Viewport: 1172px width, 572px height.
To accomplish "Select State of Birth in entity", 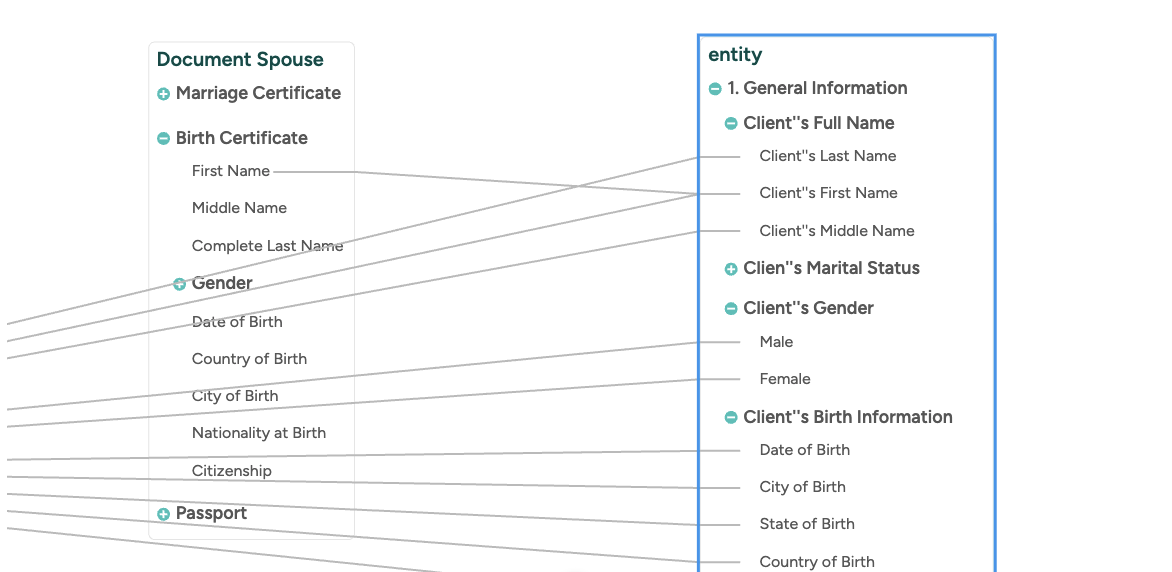I will pyautogui.click(x=807, y=524).
